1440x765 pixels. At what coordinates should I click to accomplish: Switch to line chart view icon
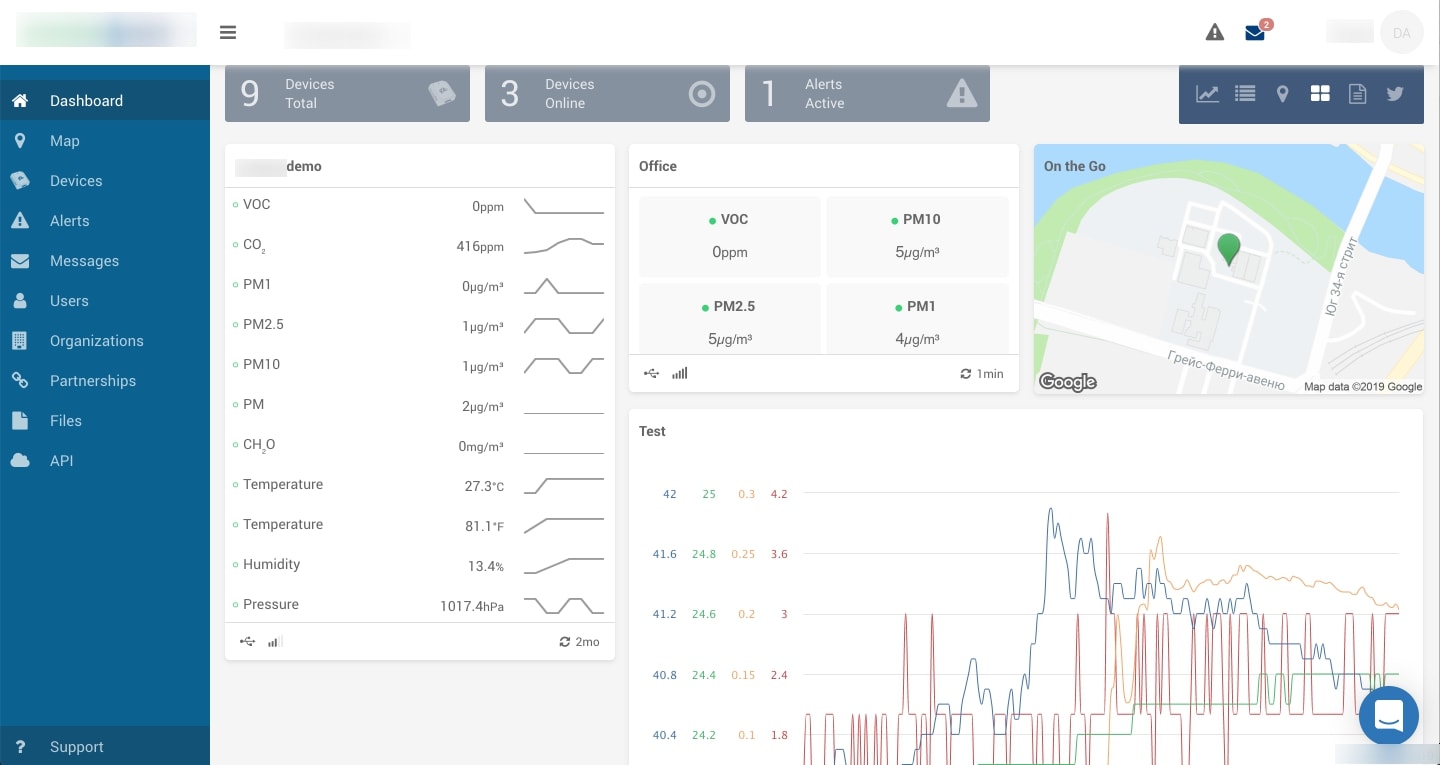1208,94
